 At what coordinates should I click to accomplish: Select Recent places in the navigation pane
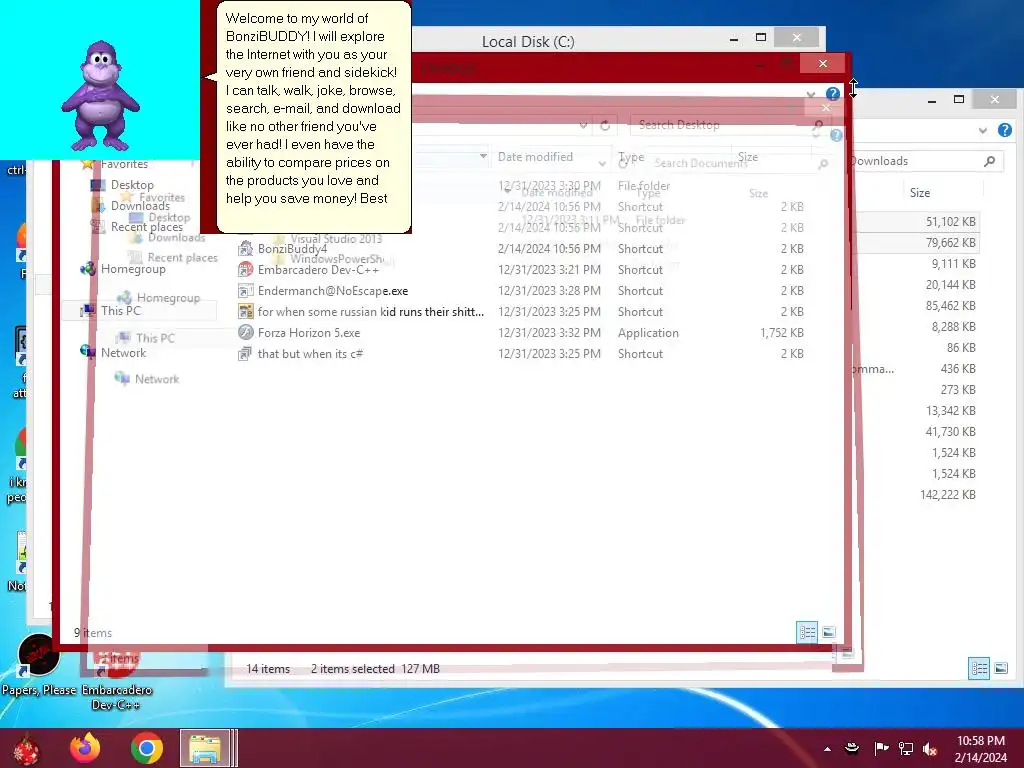click(146, 227)
